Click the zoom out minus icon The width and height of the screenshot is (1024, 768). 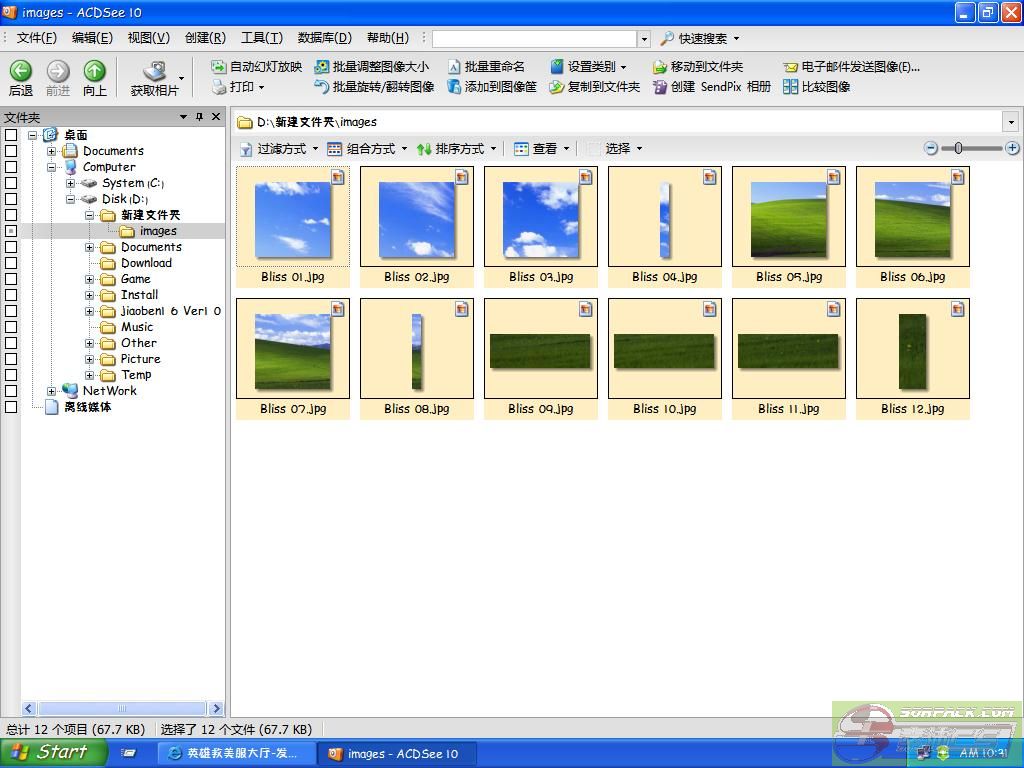[x=931, y=148]
